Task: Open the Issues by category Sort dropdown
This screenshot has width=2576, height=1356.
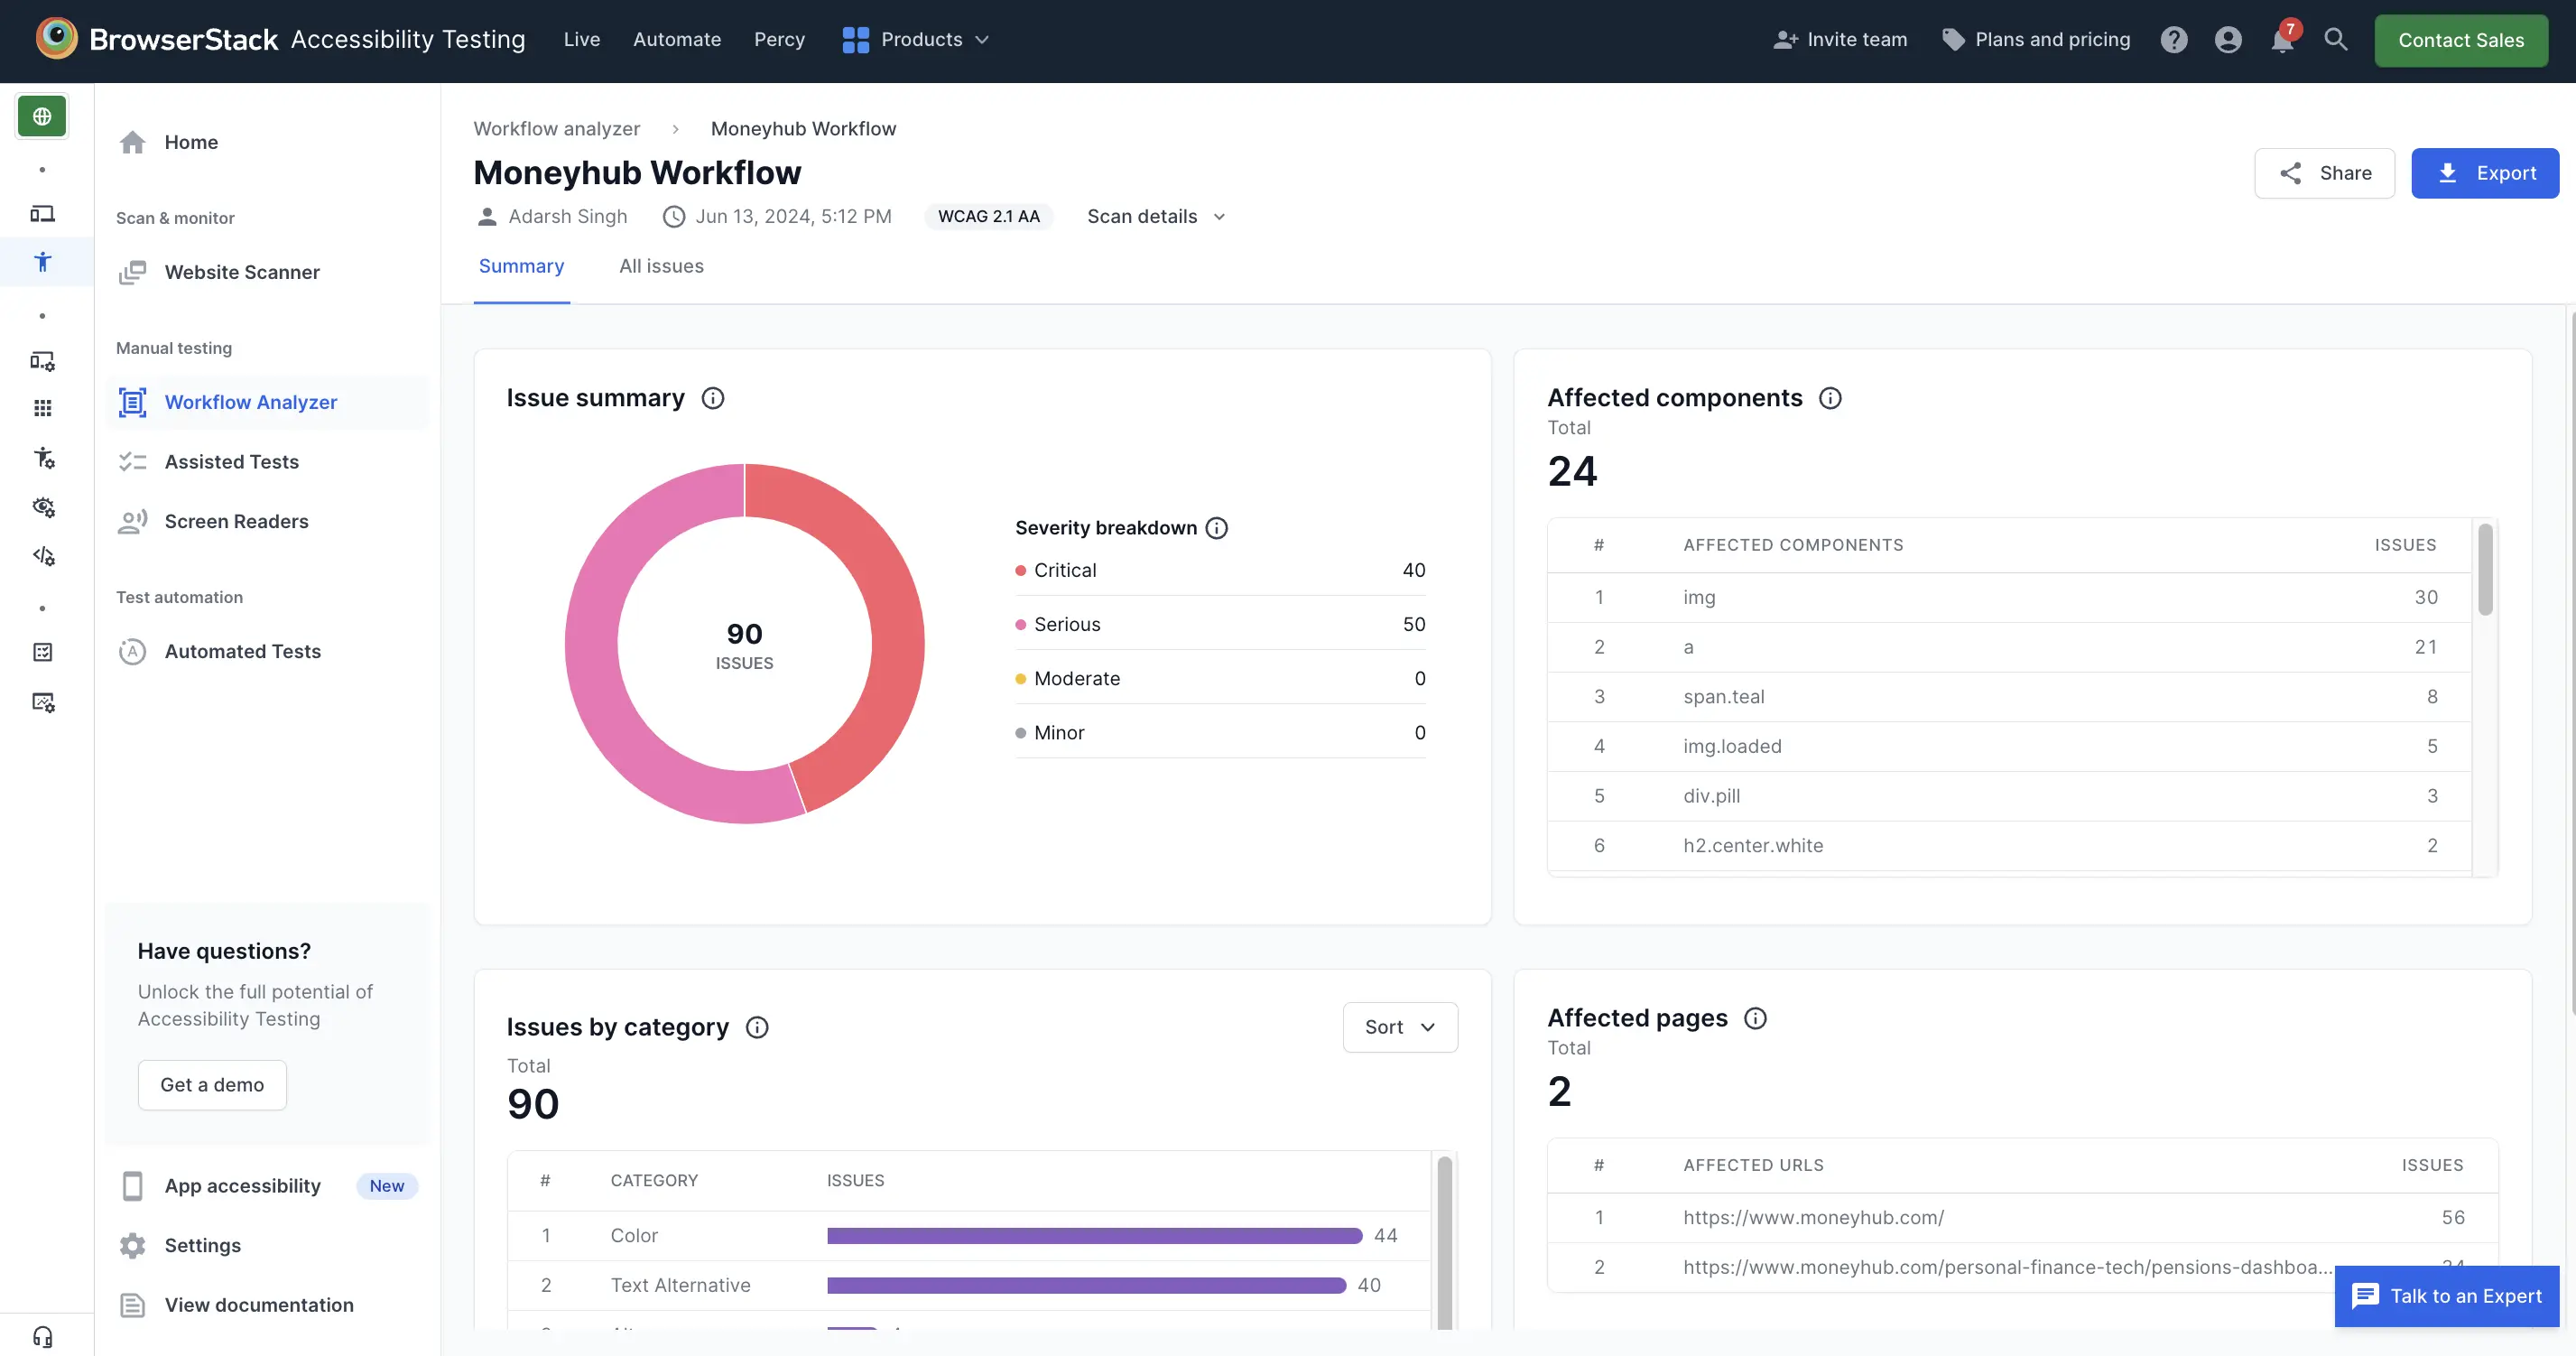Action: point(1399,1027)
